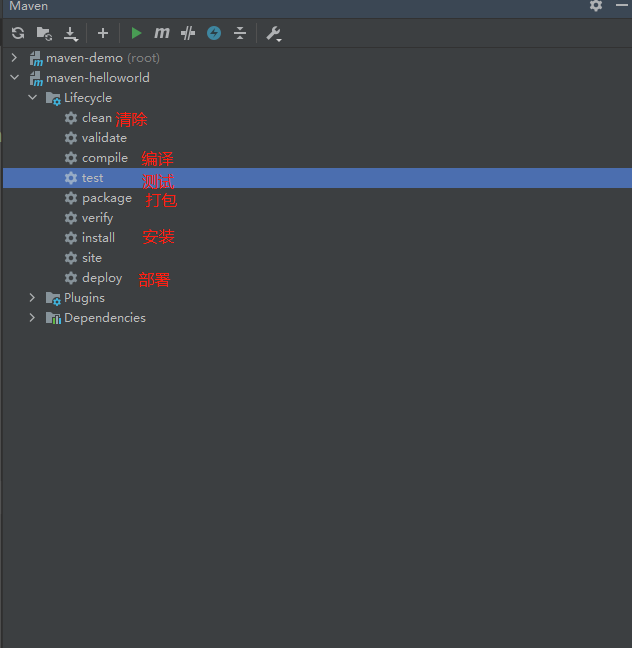The width and height of the screenshot is (632, 648).
Task: Execute Maven goal via m icon
Action: tap(162, 33)
